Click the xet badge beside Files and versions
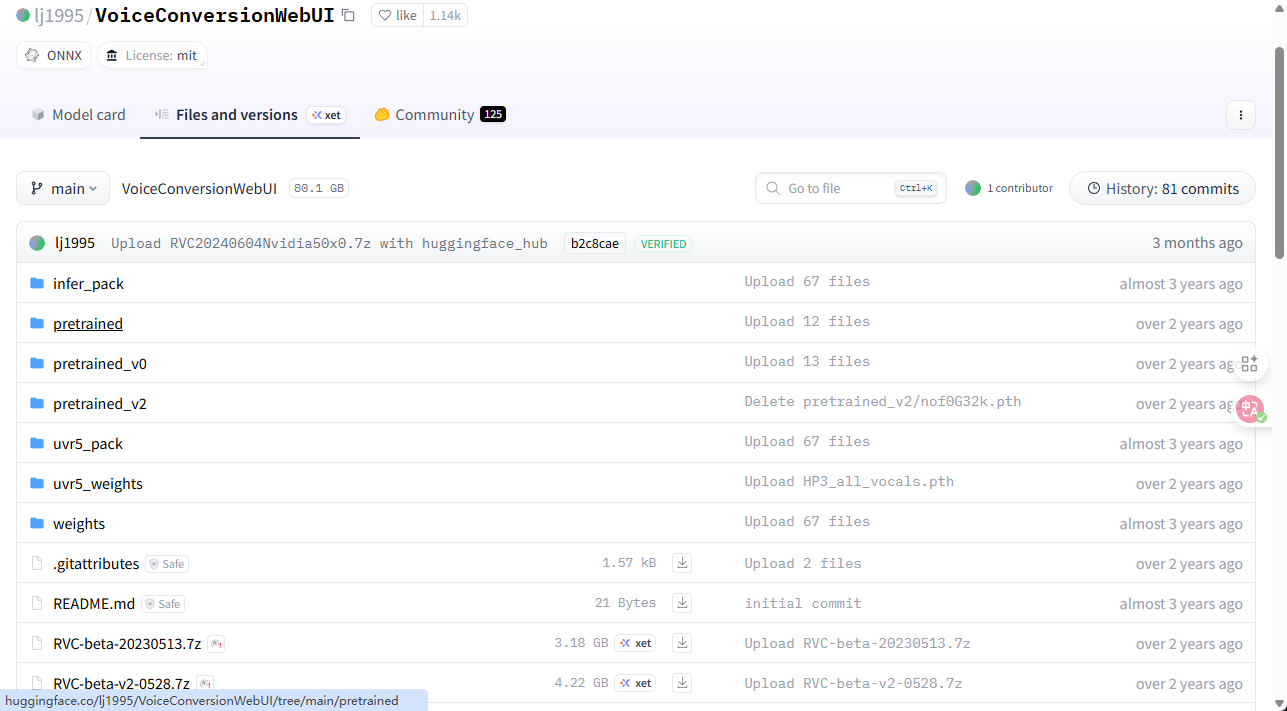This screenshot has height=711, width=1287. [x=326, y=115]
